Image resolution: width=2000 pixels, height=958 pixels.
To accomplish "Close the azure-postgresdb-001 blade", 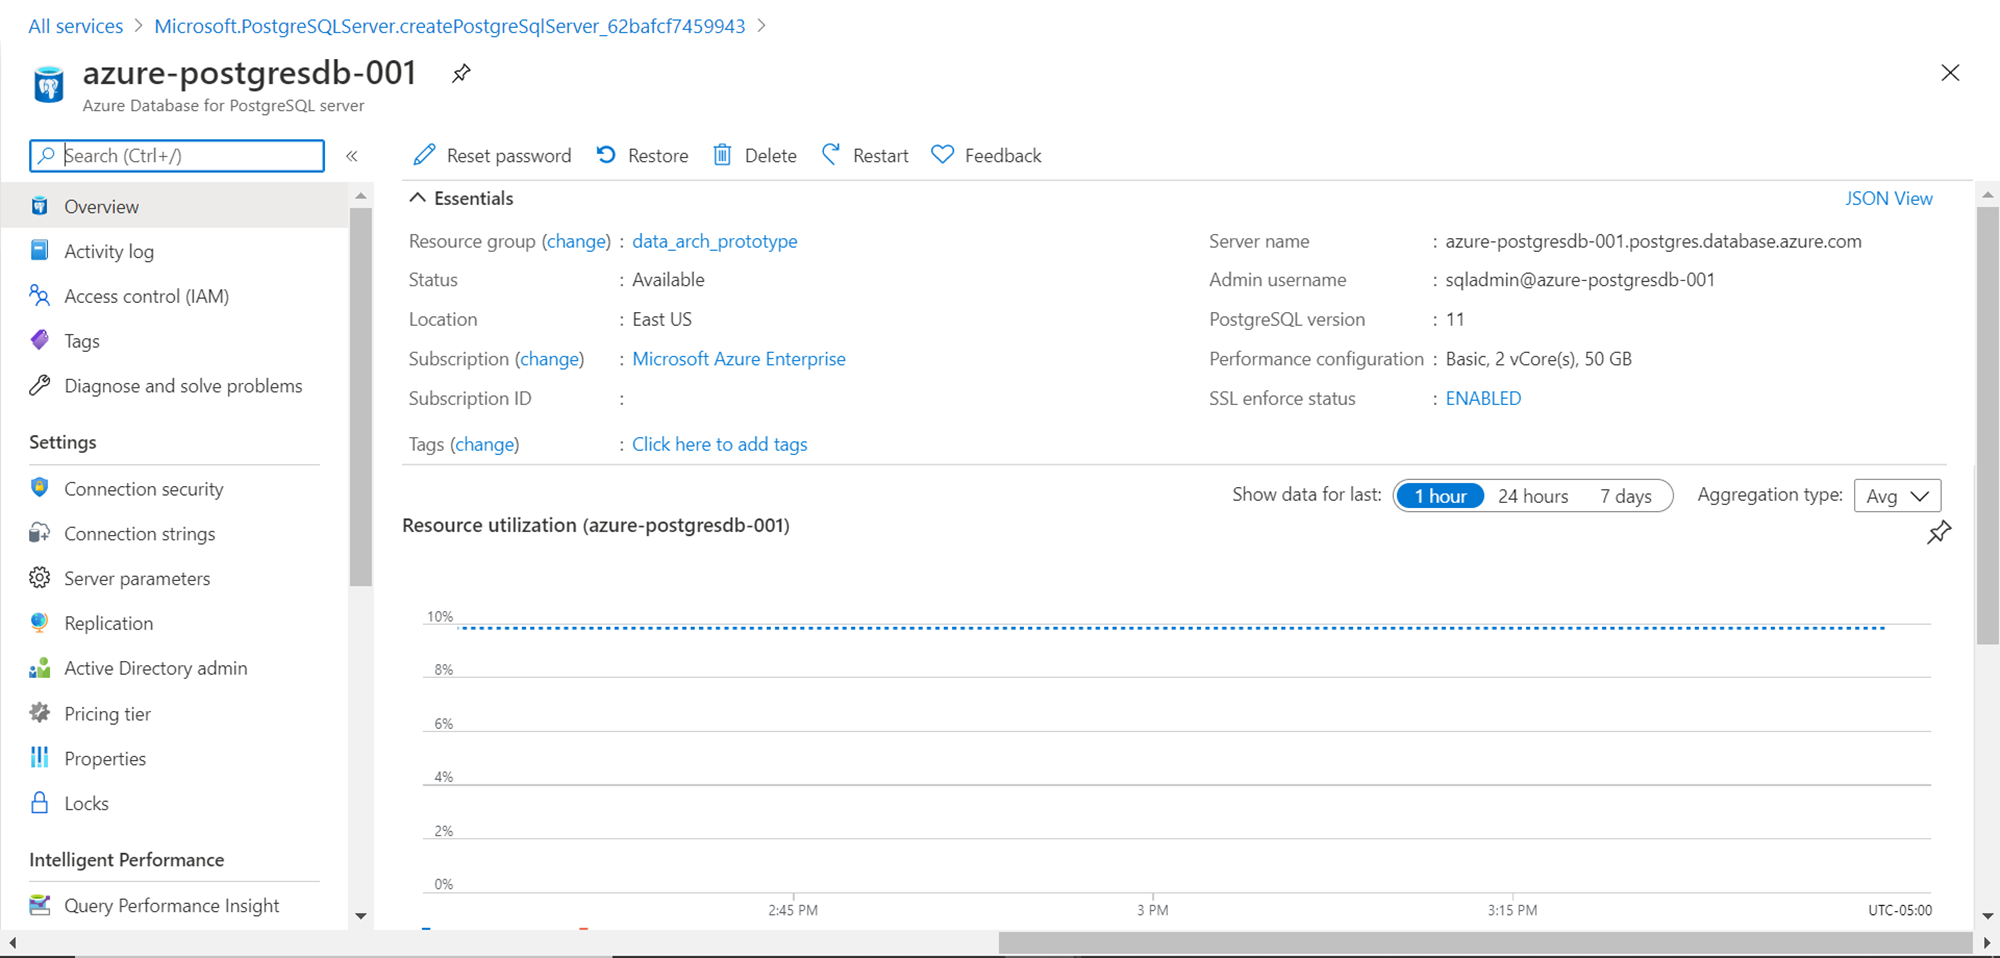I will tap(1950, 73).
